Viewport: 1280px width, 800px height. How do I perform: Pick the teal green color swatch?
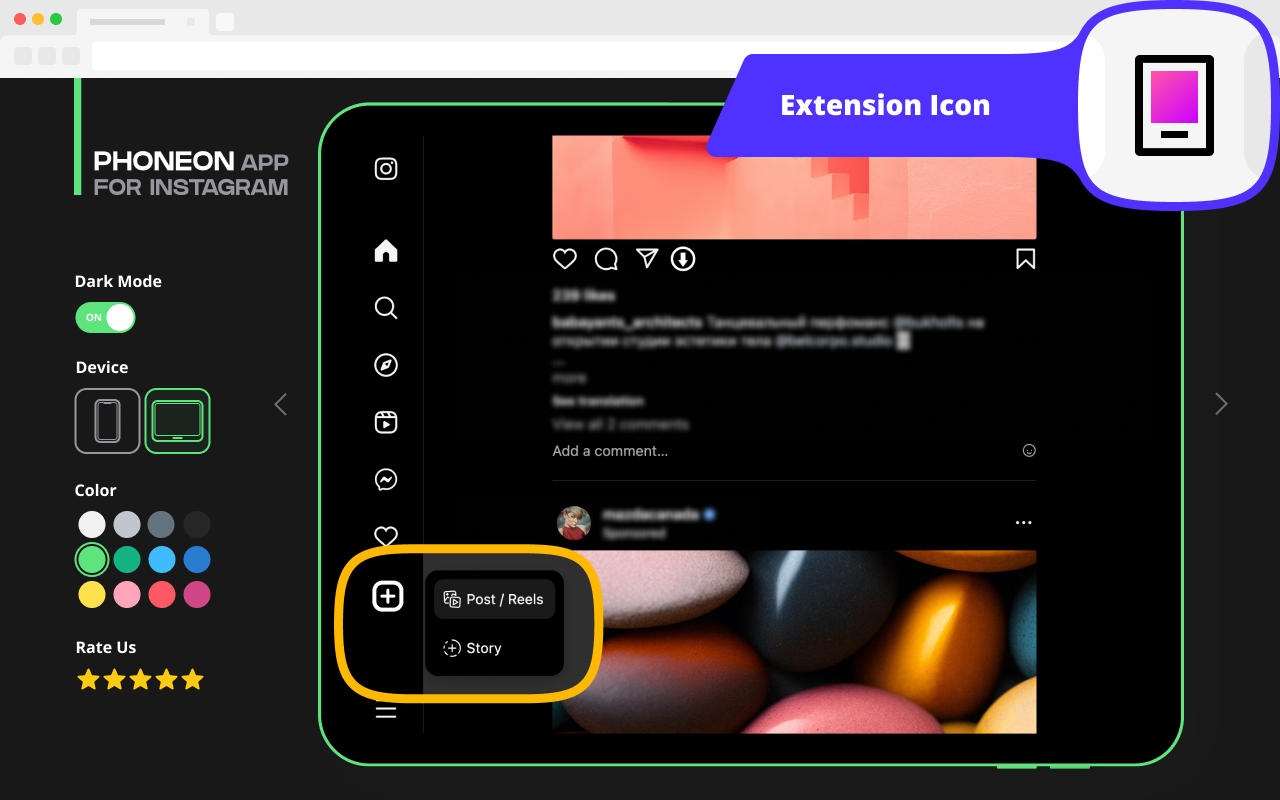coord(127,559)
